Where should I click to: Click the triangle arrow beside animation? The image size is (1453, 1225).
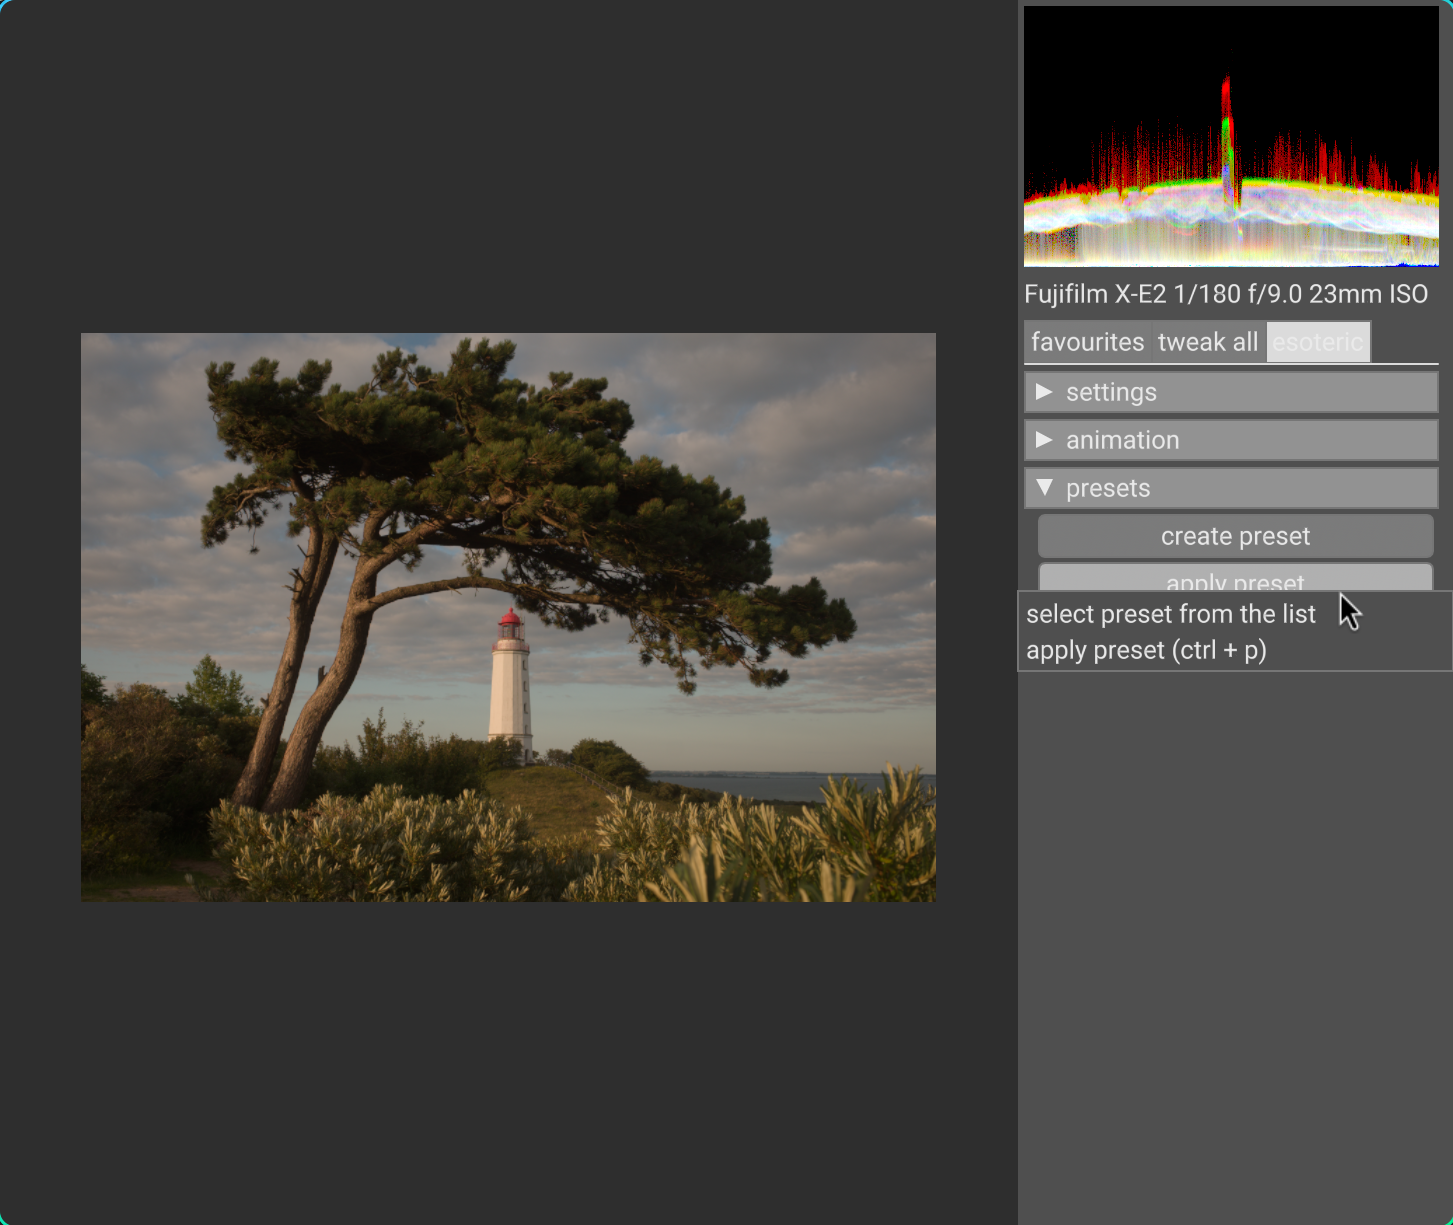(x=1044, y=440)
